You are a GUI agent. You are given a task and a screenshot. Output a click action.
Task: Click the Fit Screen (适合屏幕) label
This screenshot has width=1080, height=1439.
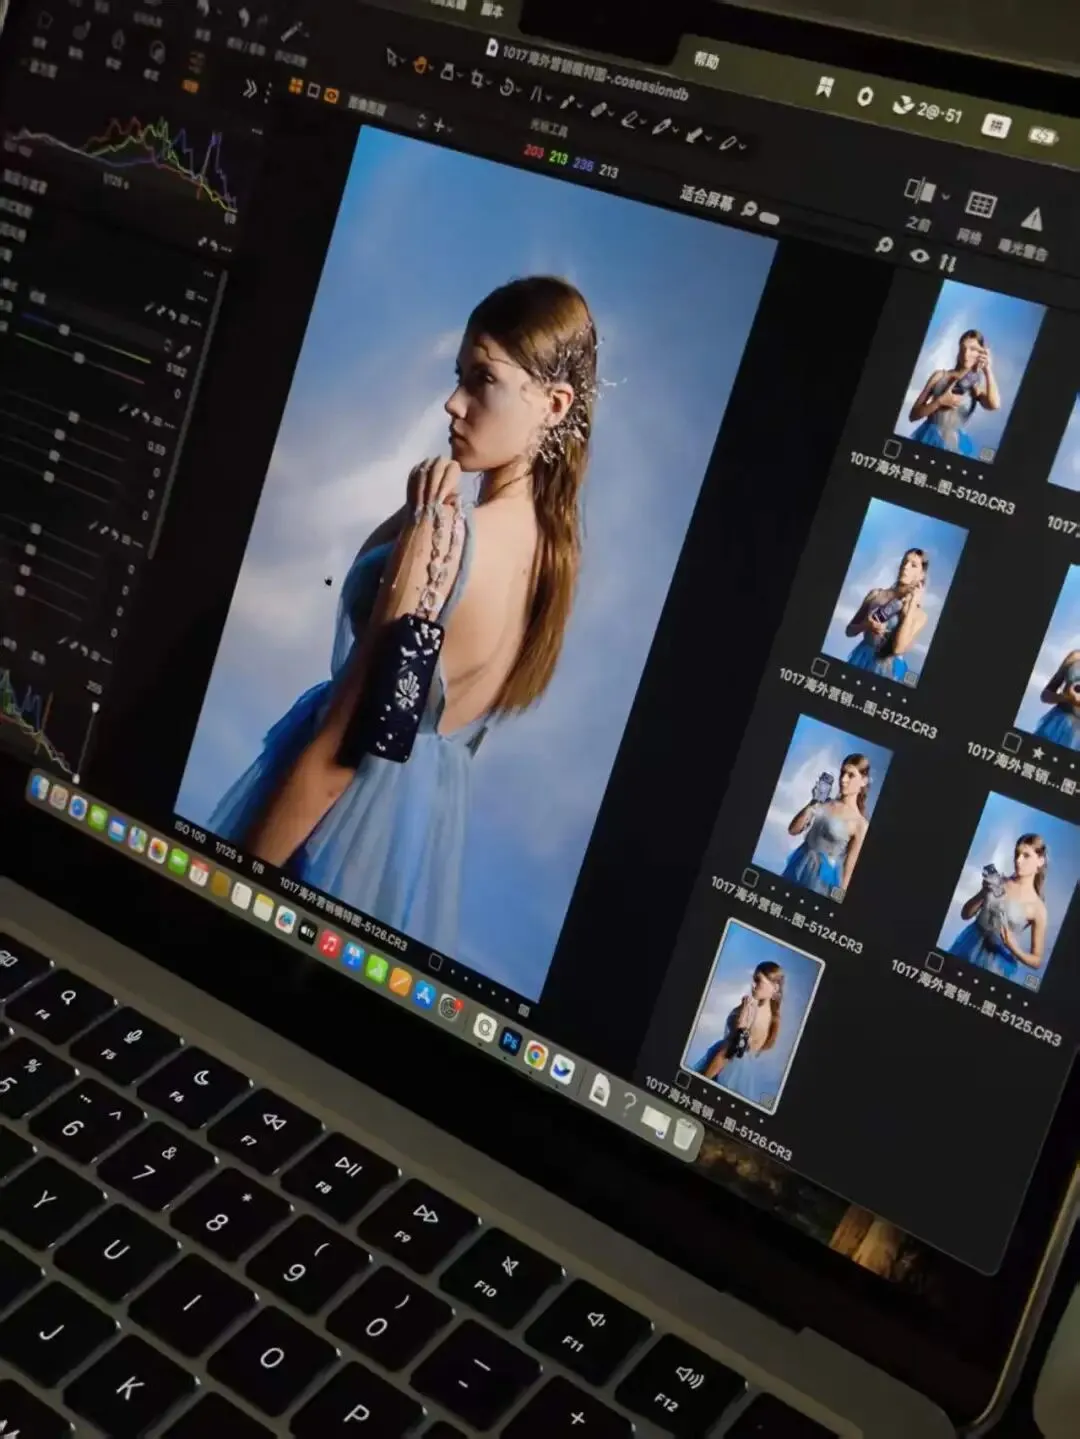tap(707, 198)
